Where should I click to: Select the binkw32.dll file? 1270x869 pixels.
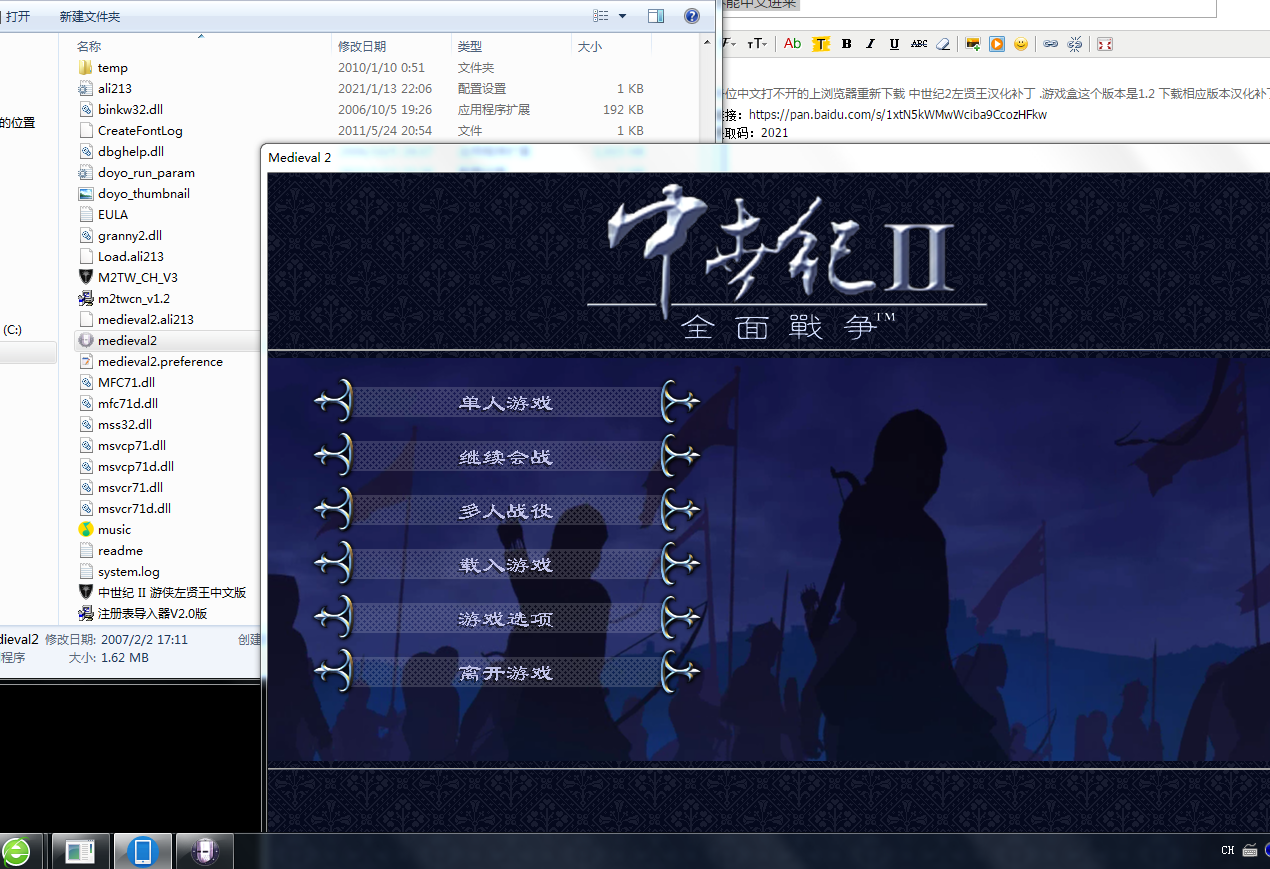[121, 109]
